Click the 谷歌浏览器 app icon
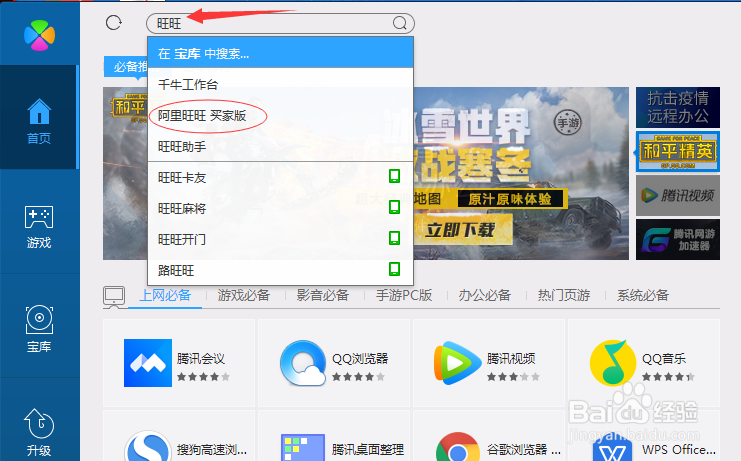Viewport: 741px width, 461px height. (x=457, y=446)
